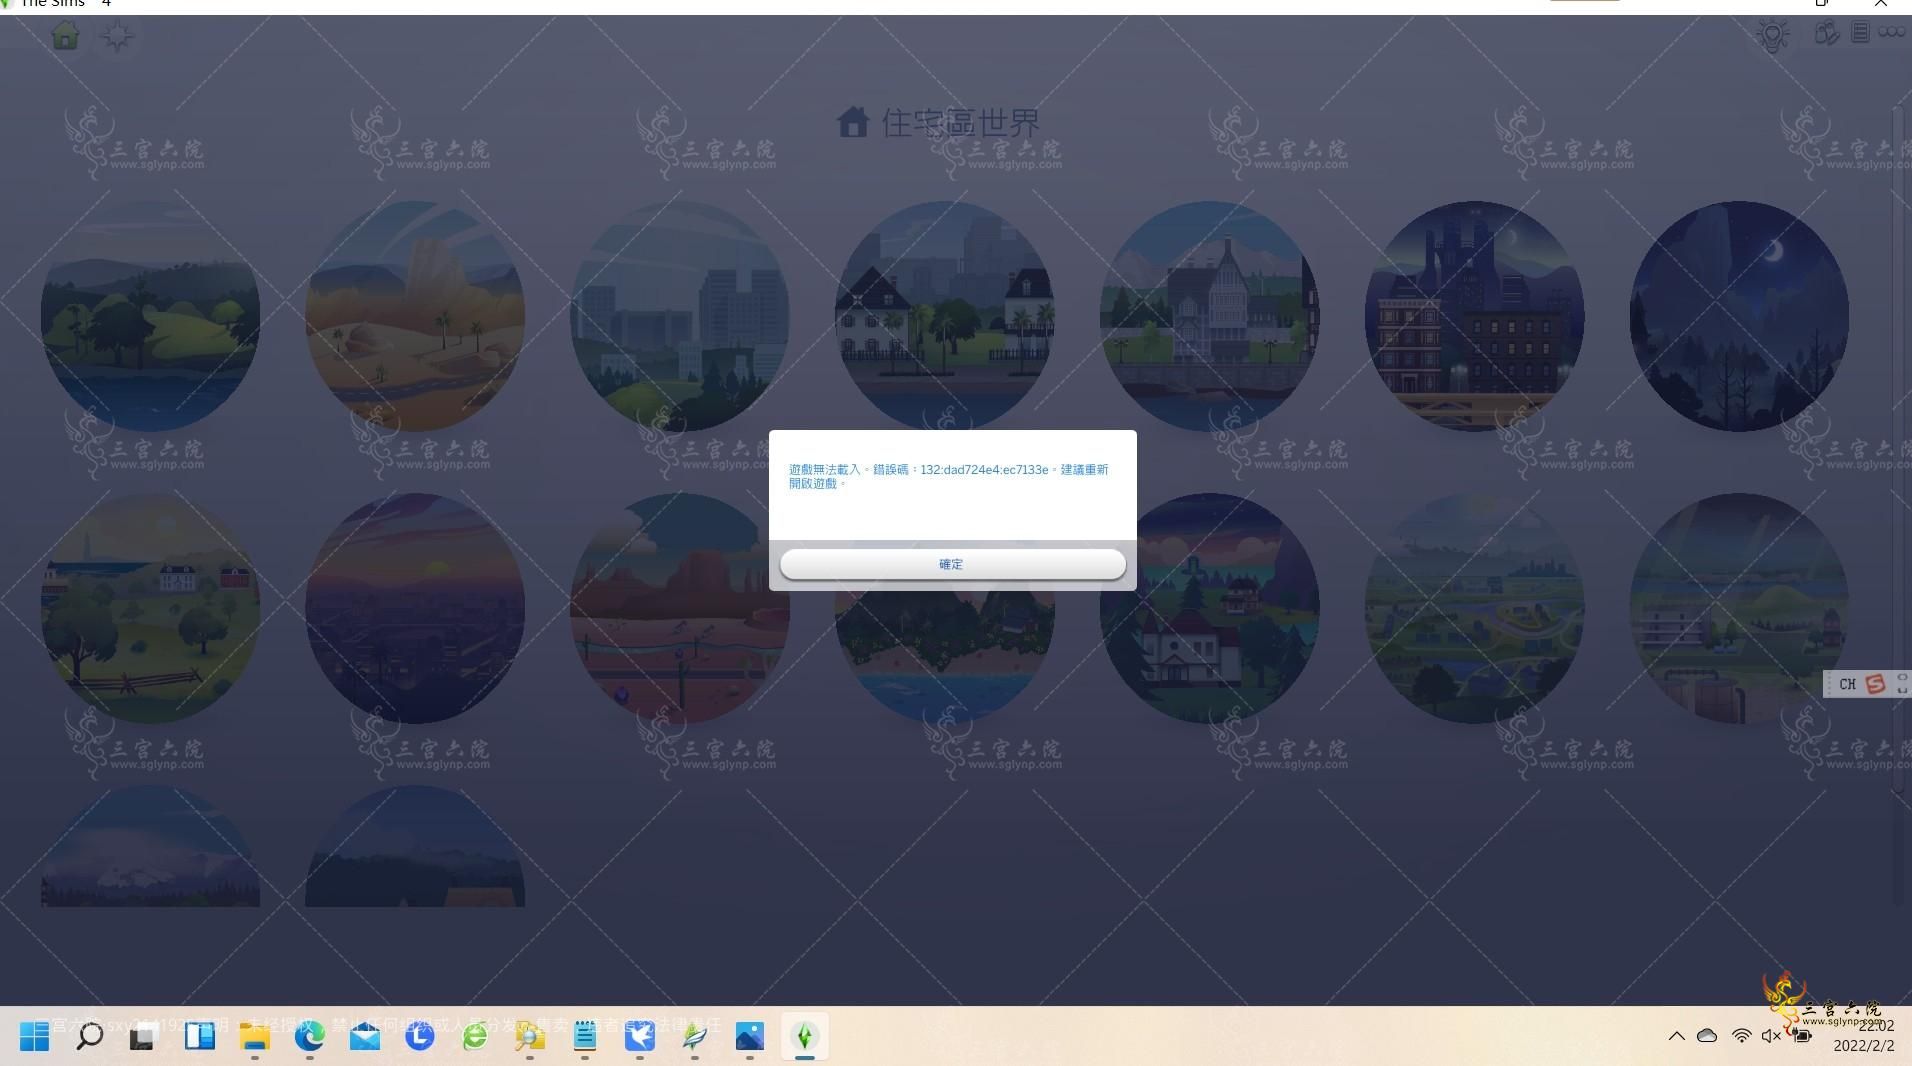The width and height of the screenshot is (1912, 1066).
Task: Select the countryside wooden fence world
Action: click(x=150, y=608)
